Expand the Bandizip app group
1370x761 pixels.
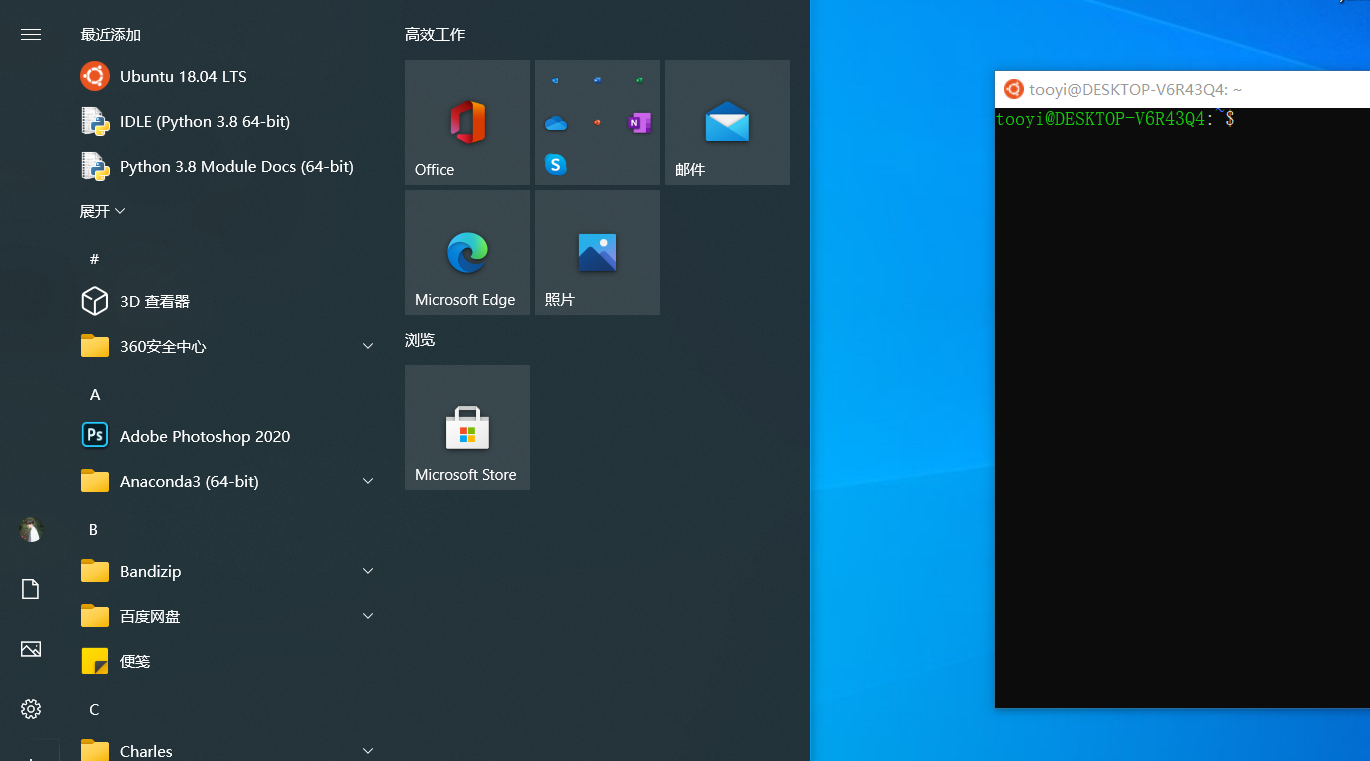368,570
